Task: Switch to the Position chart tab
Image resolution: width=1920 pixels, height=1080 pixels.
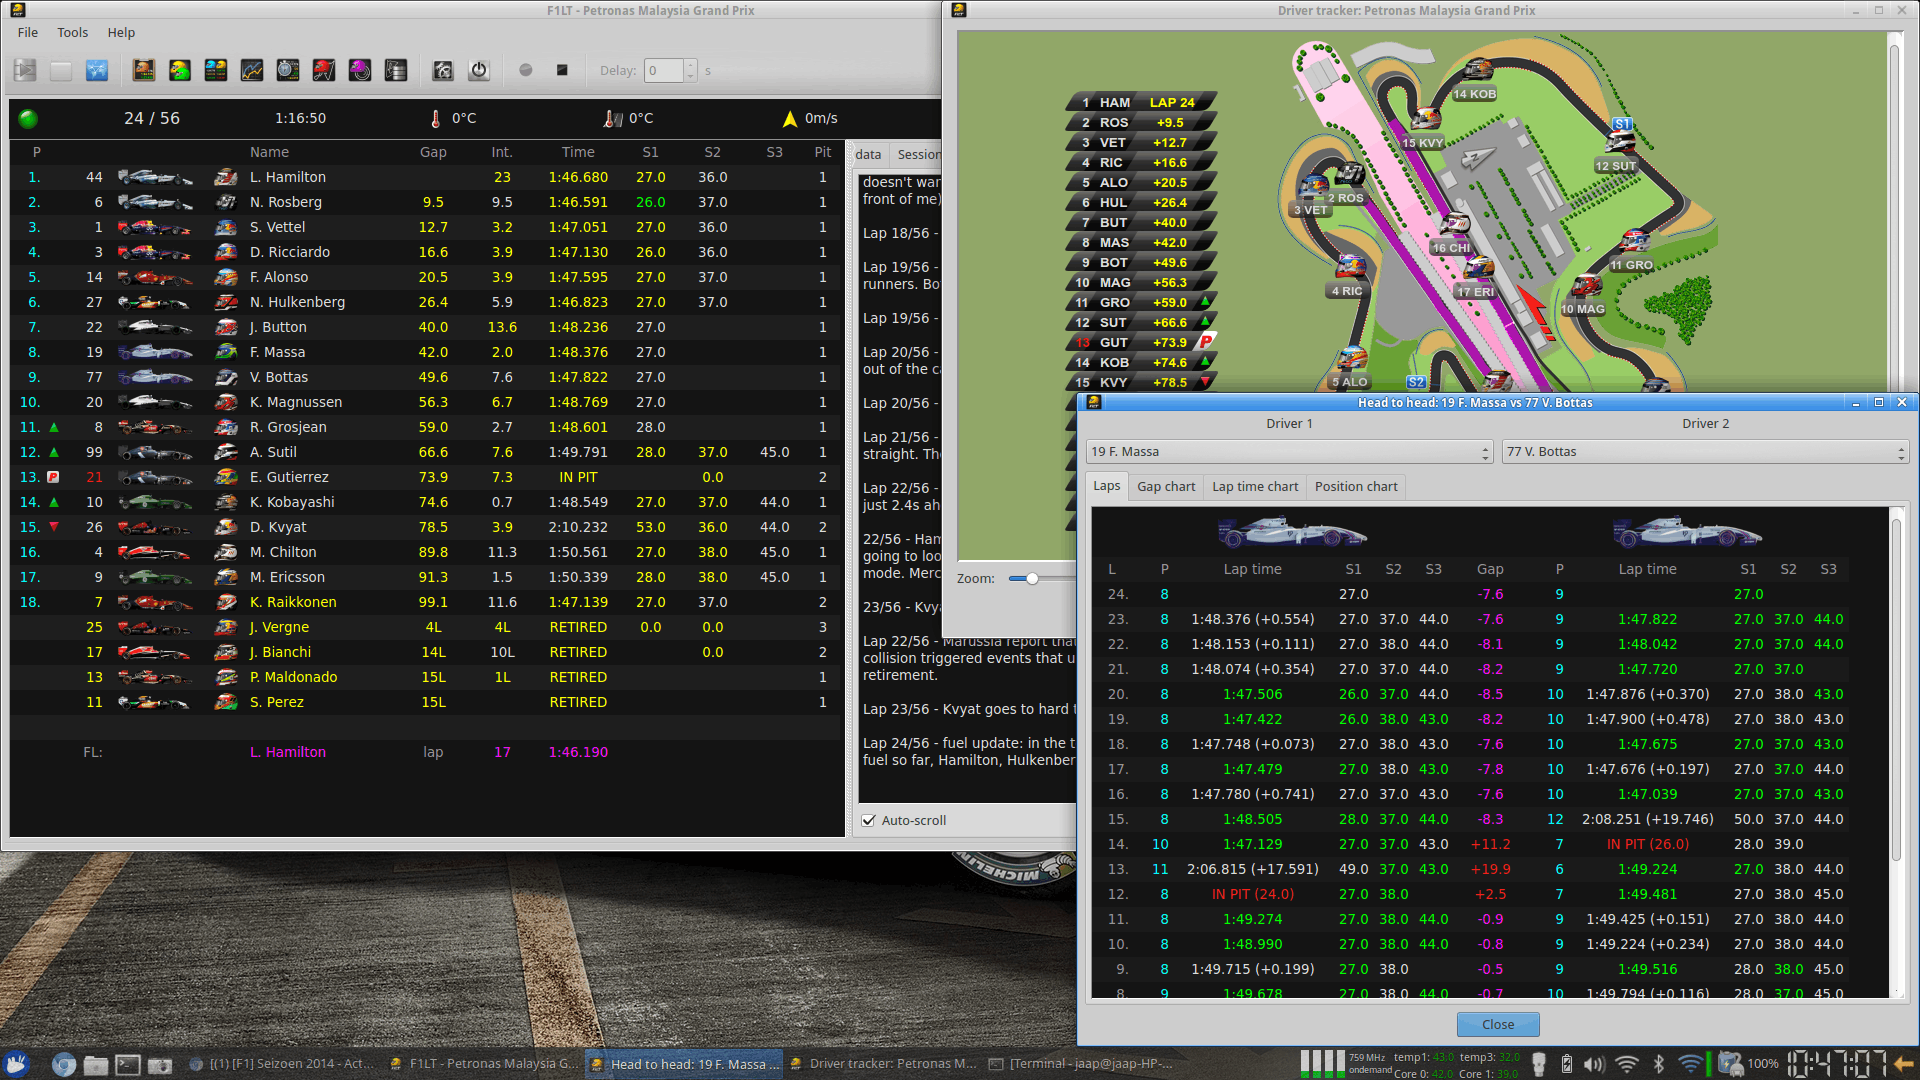Action: [x=1355, y=487]
